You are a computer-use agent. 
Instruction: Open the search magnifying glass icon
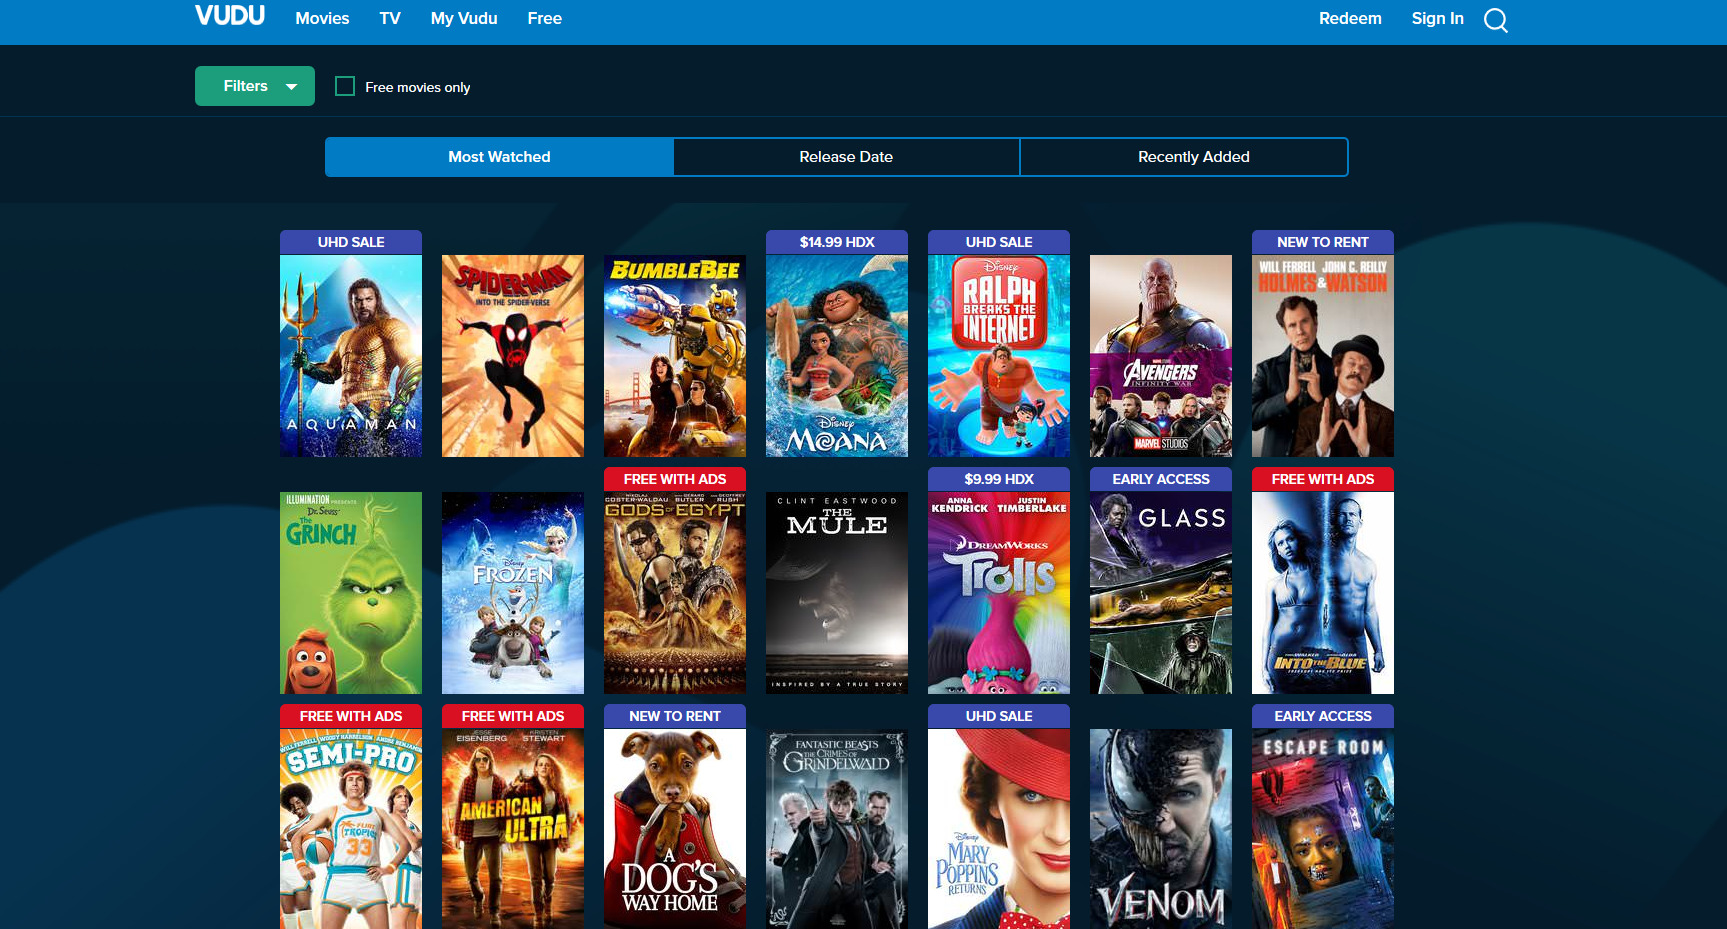pos(1495,19)
